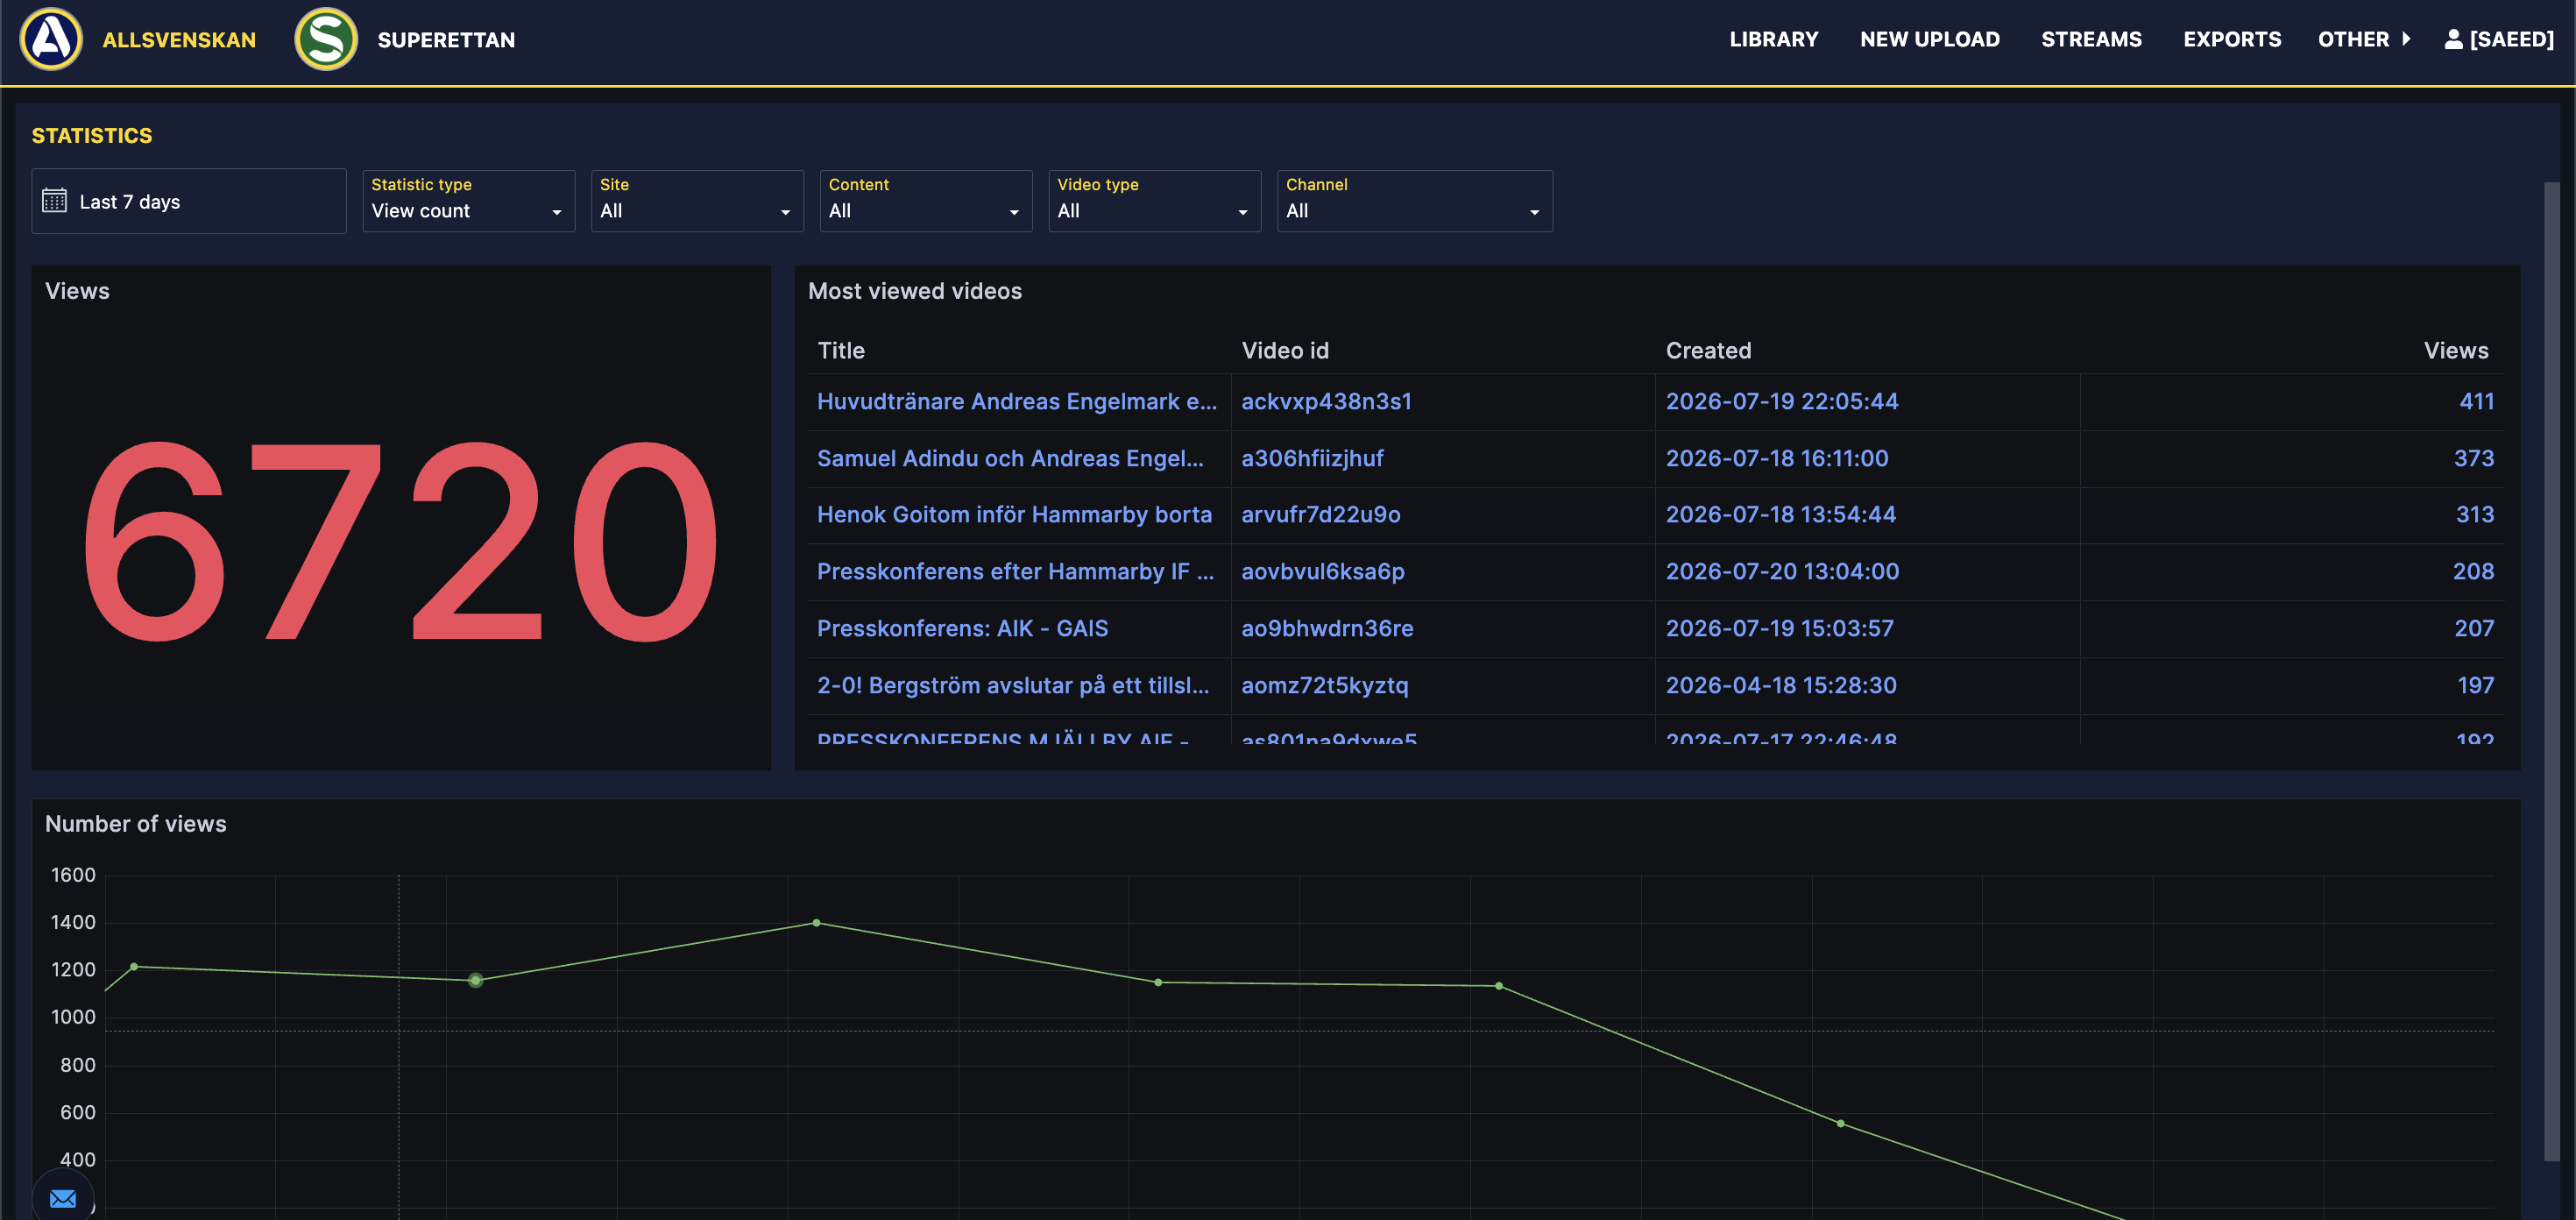Open the STREAMS menu item
Image resolution: width=2576 pixels, height=1220 pixels.
click(x=2091, y=39)
